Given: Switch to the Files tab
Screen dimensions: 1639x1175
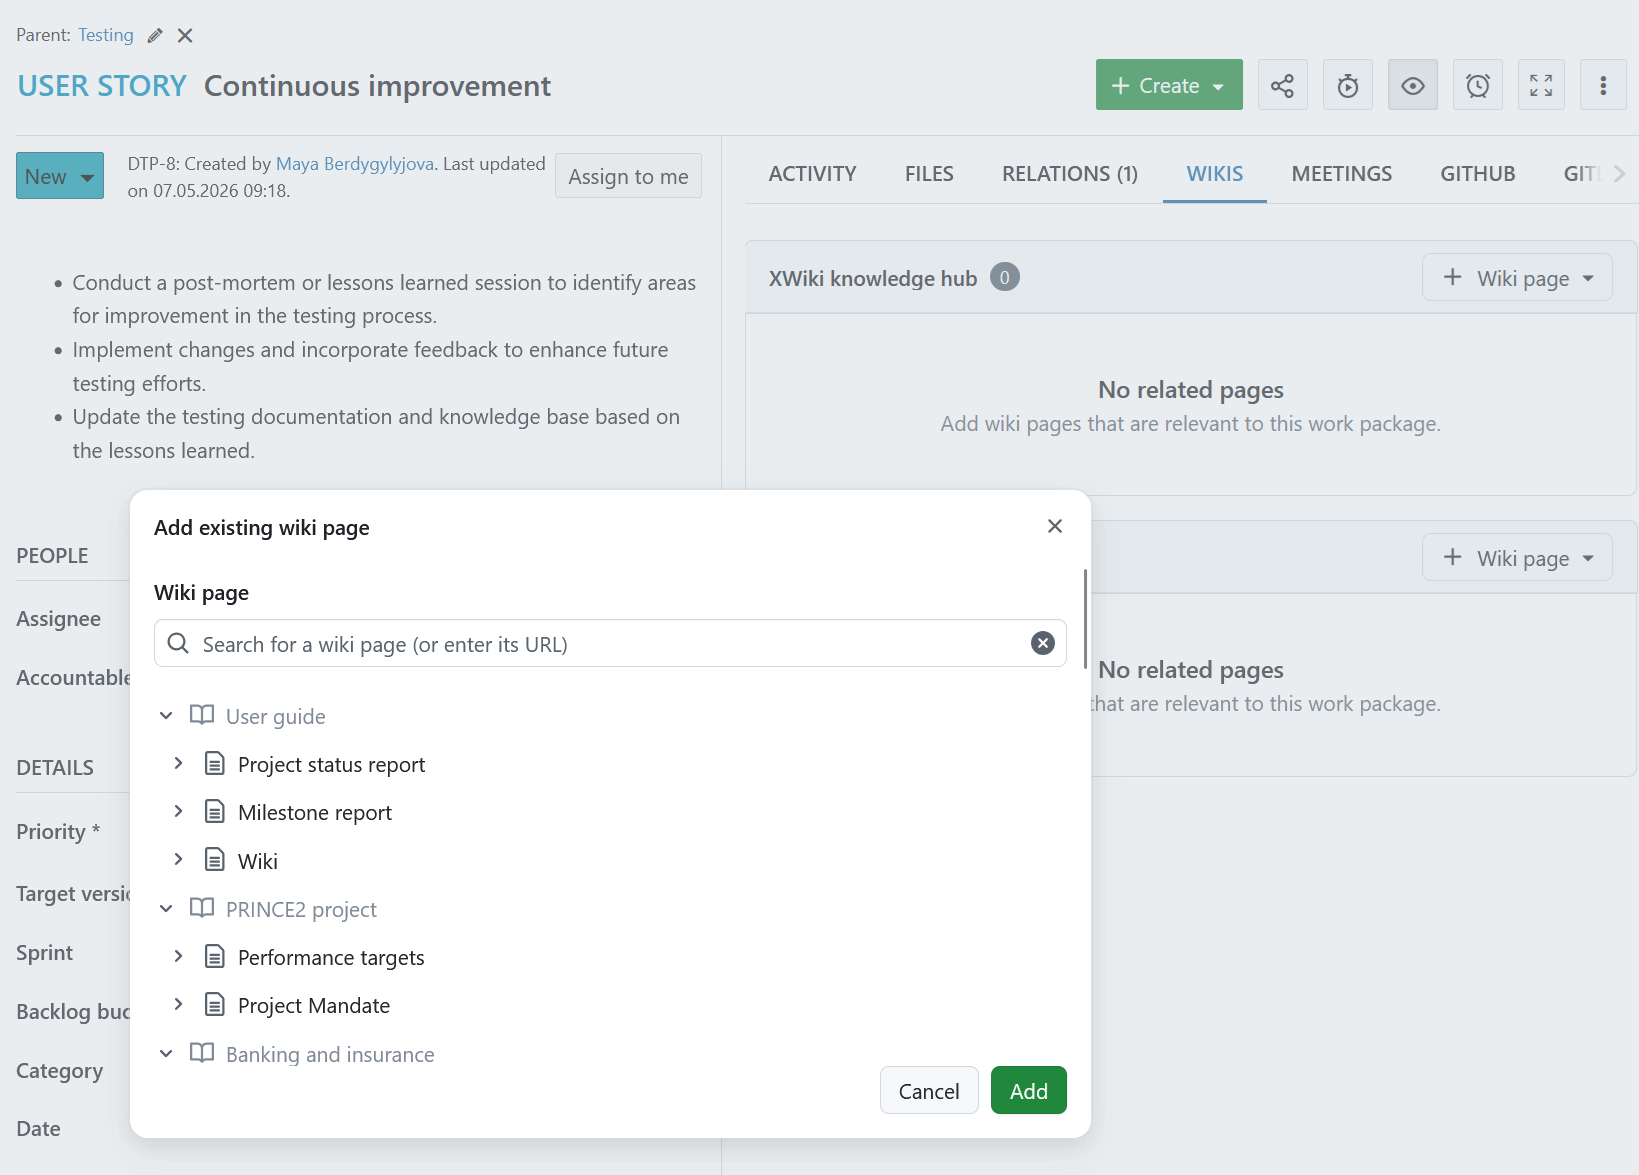Looking at the screenshot, I should [929, 174].
